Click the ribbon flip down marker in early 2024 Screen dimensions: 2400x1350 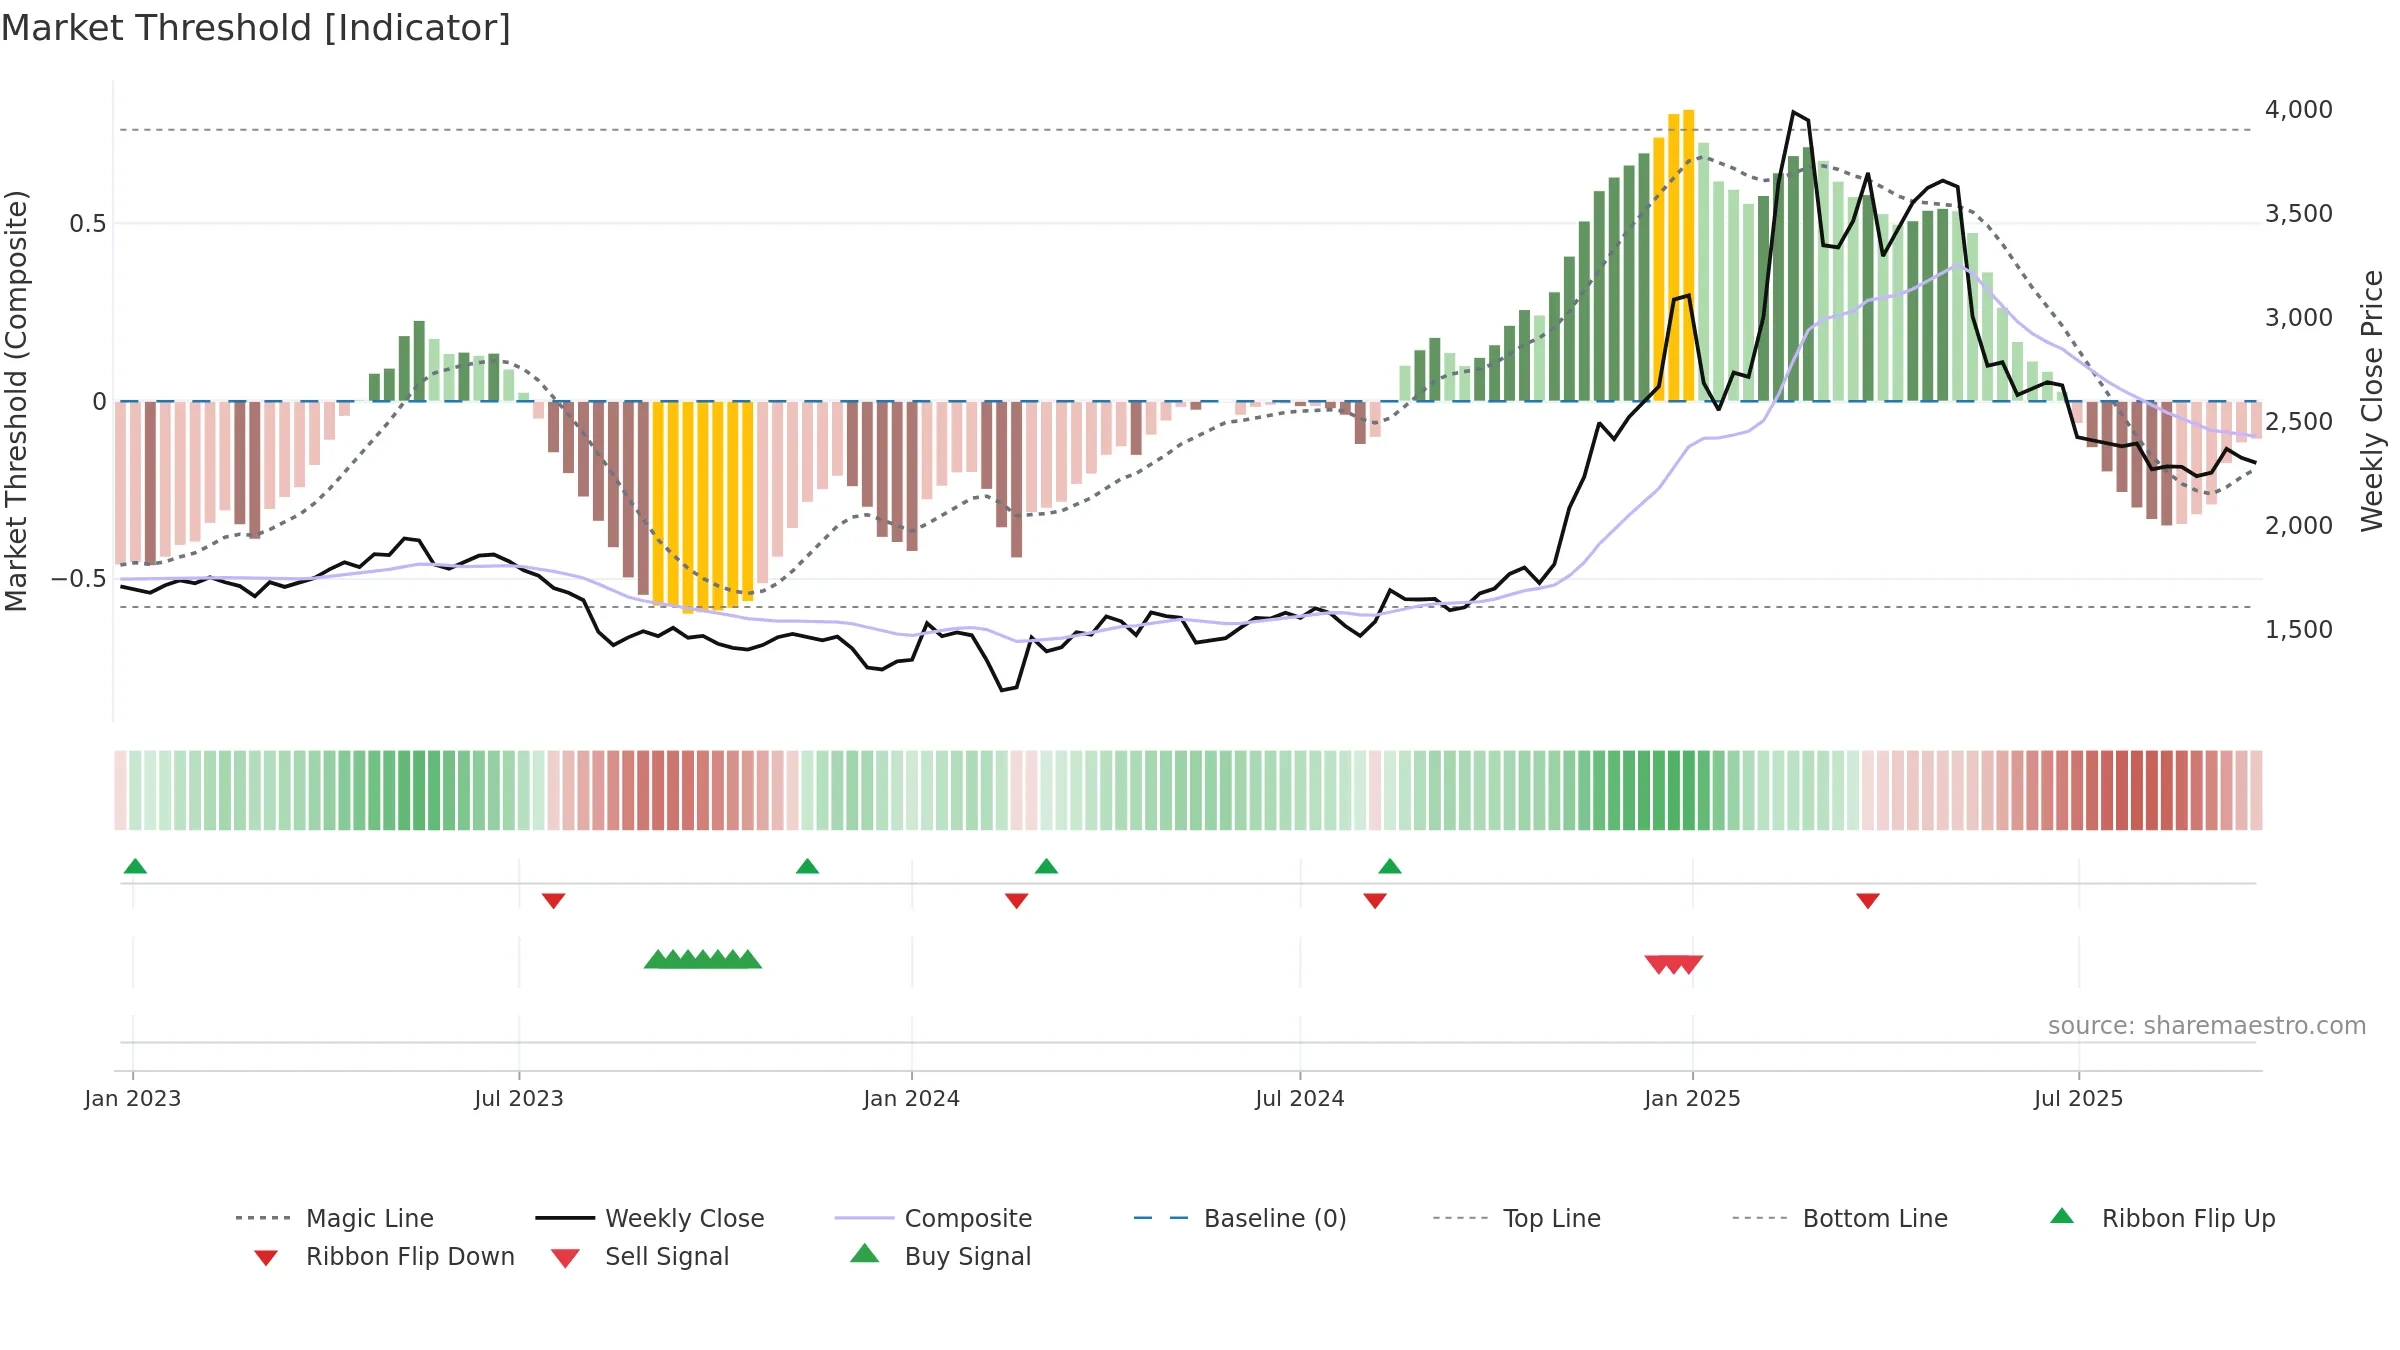point(1016,901)
